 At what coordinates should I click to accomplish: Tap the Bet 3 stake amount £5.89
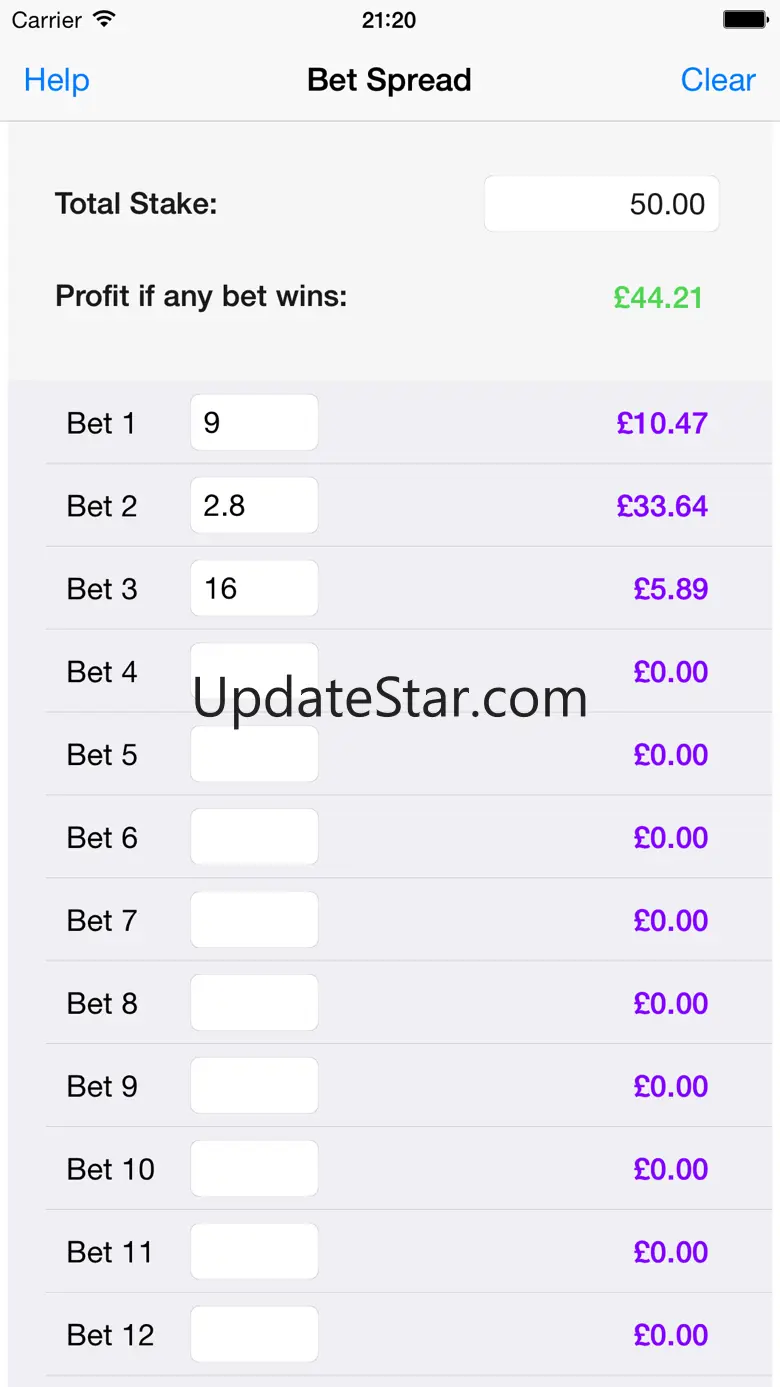click(671, 590)
